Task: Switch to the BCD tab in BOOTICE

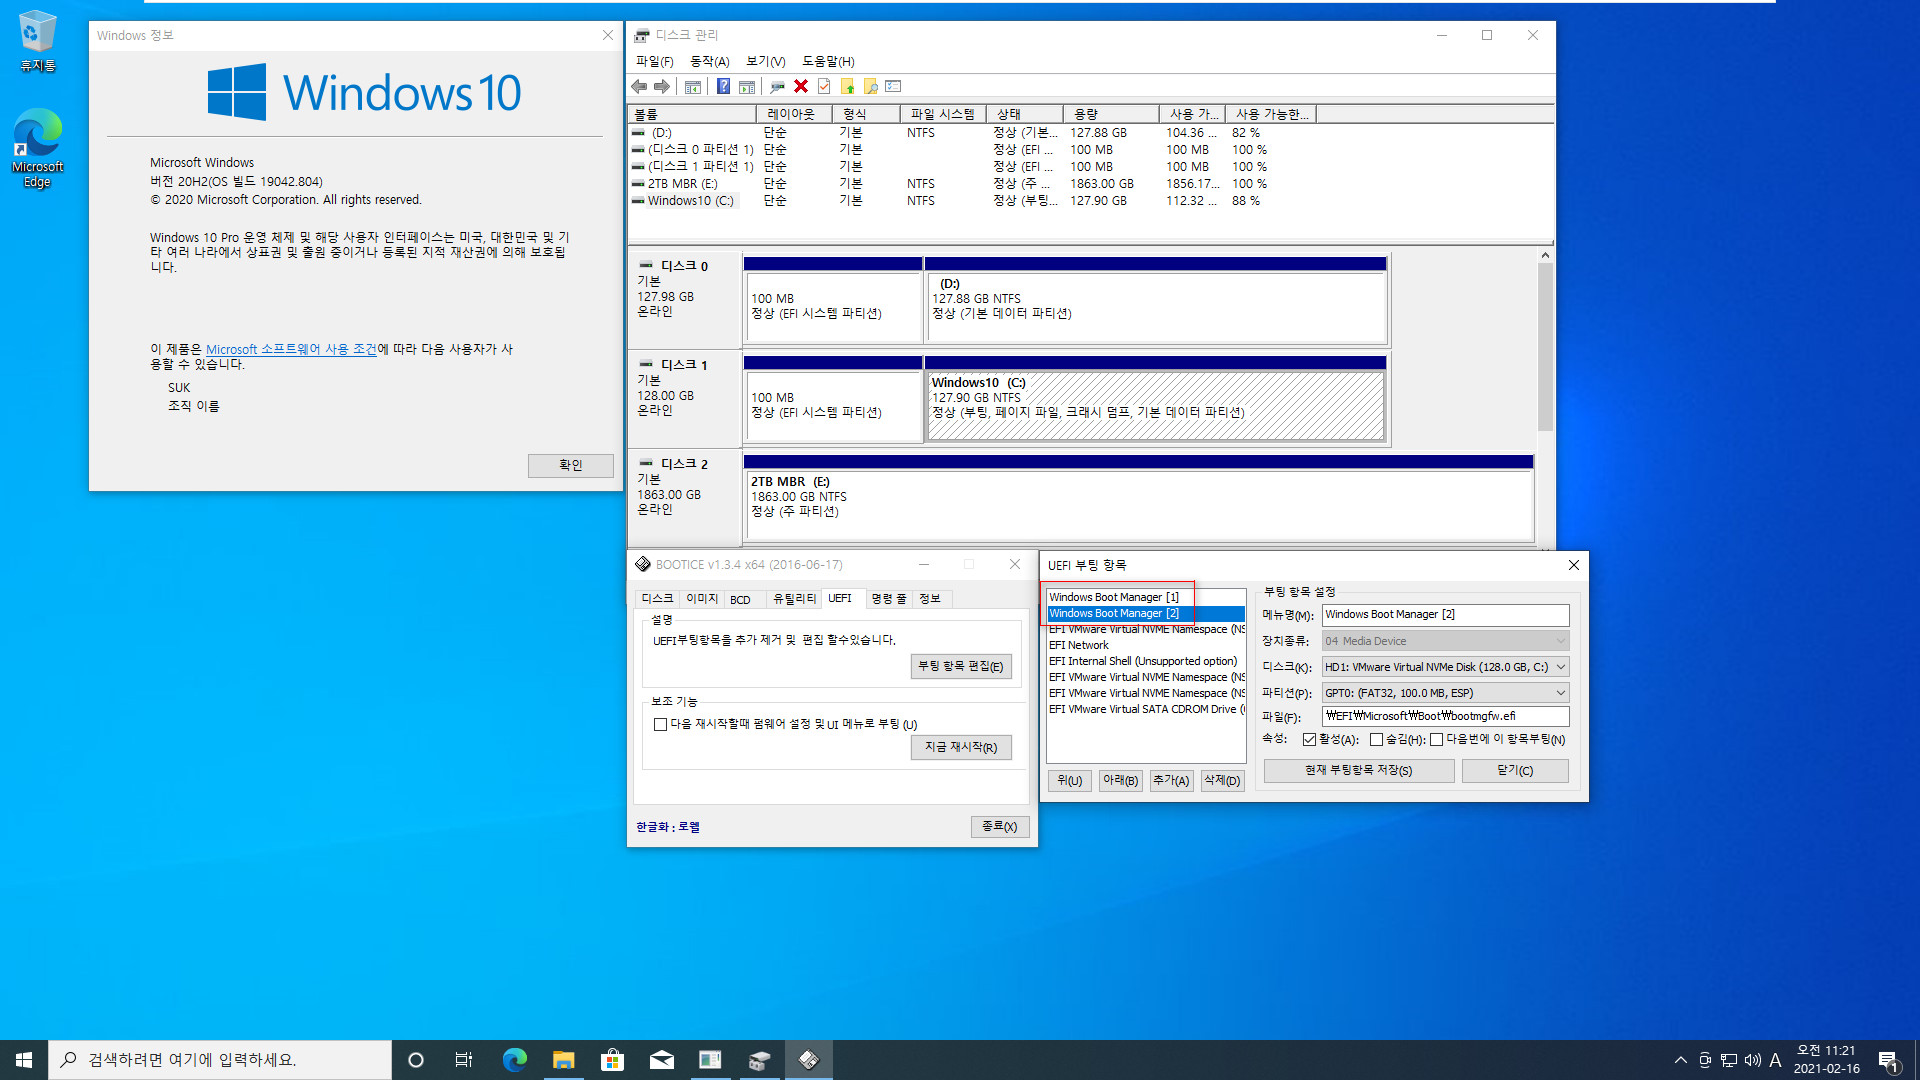Action: tap(740, 600)
